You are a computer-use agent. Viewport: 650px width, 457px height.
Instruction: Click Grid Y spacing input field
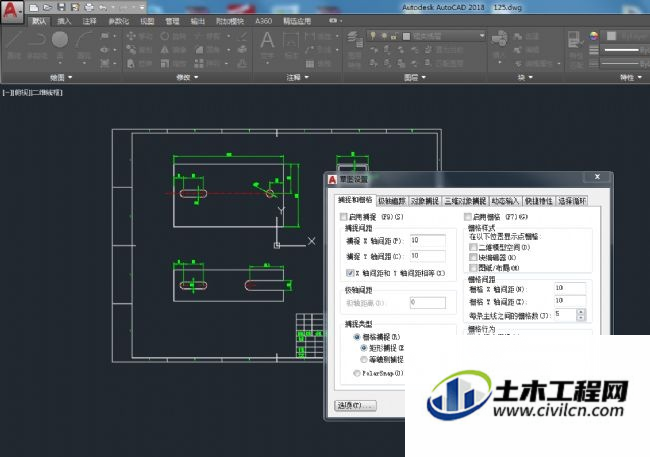tap(570, 301)
